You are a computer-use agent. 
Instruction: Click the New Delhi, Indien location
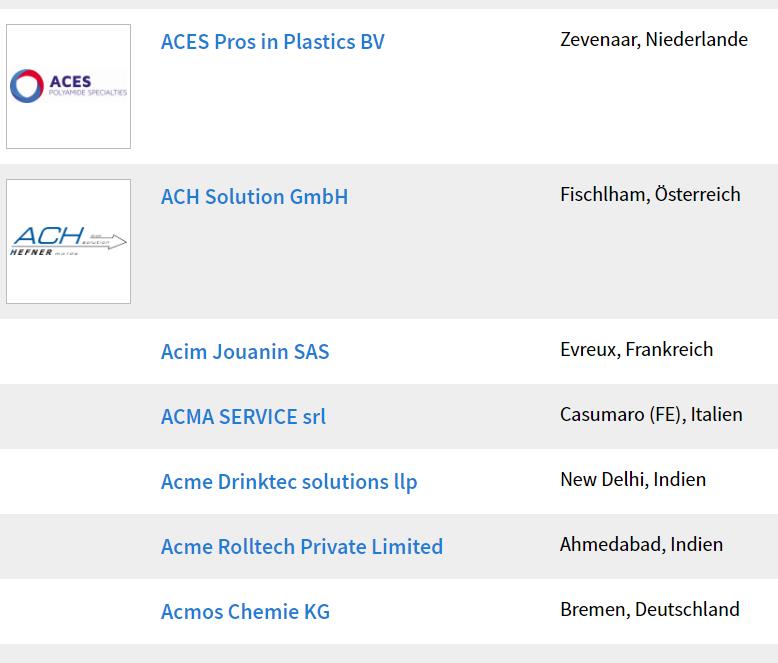(x=633, y=479)
